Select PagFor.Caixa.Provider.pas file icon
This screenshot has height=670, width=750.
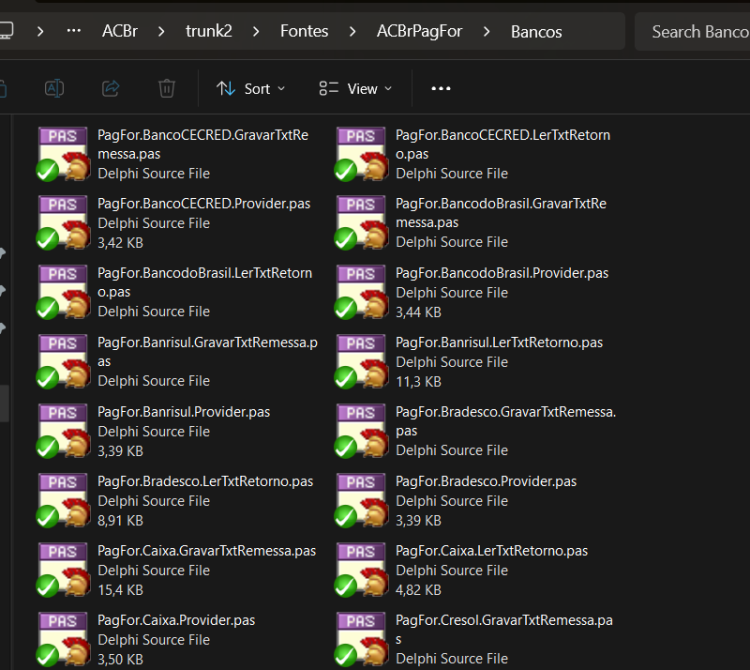(63, 639)
